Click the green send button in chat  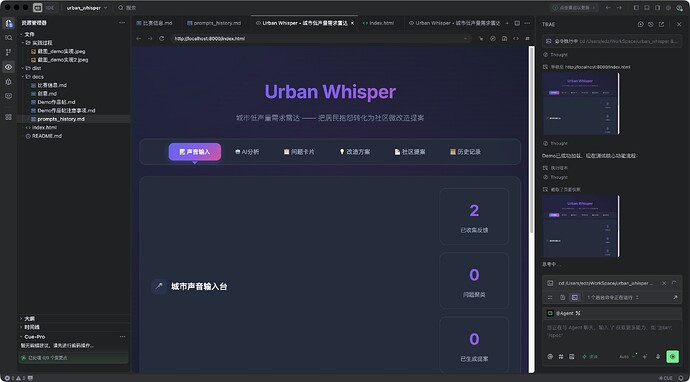point(672,356)
